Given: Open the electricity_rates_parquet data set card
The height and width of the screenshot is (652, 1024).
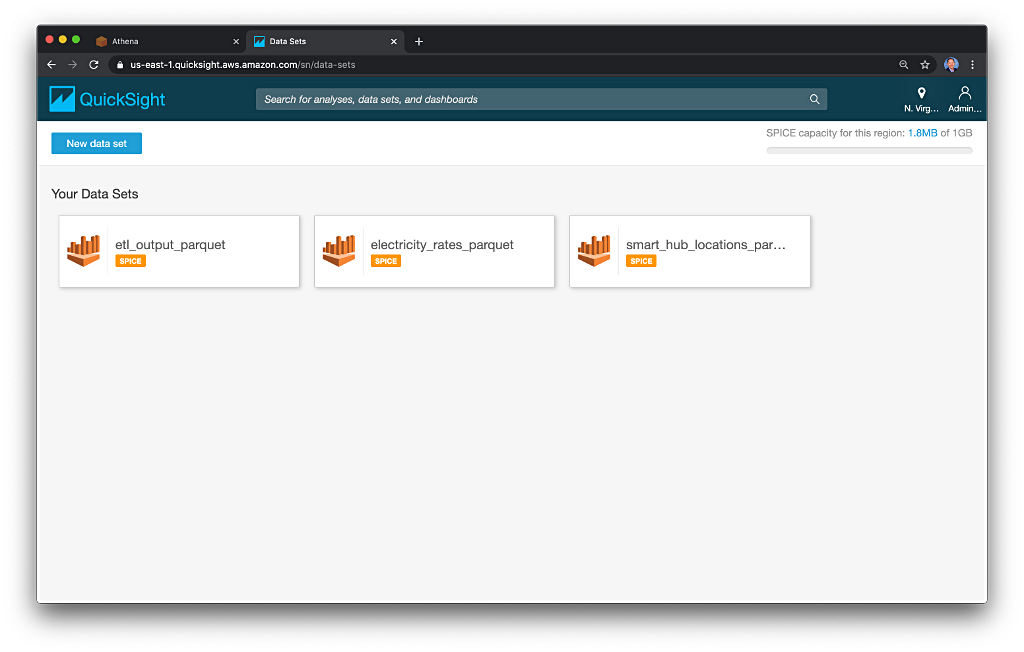Looking at the screenshot, I should pyautogui.click(x=434, y=252).
